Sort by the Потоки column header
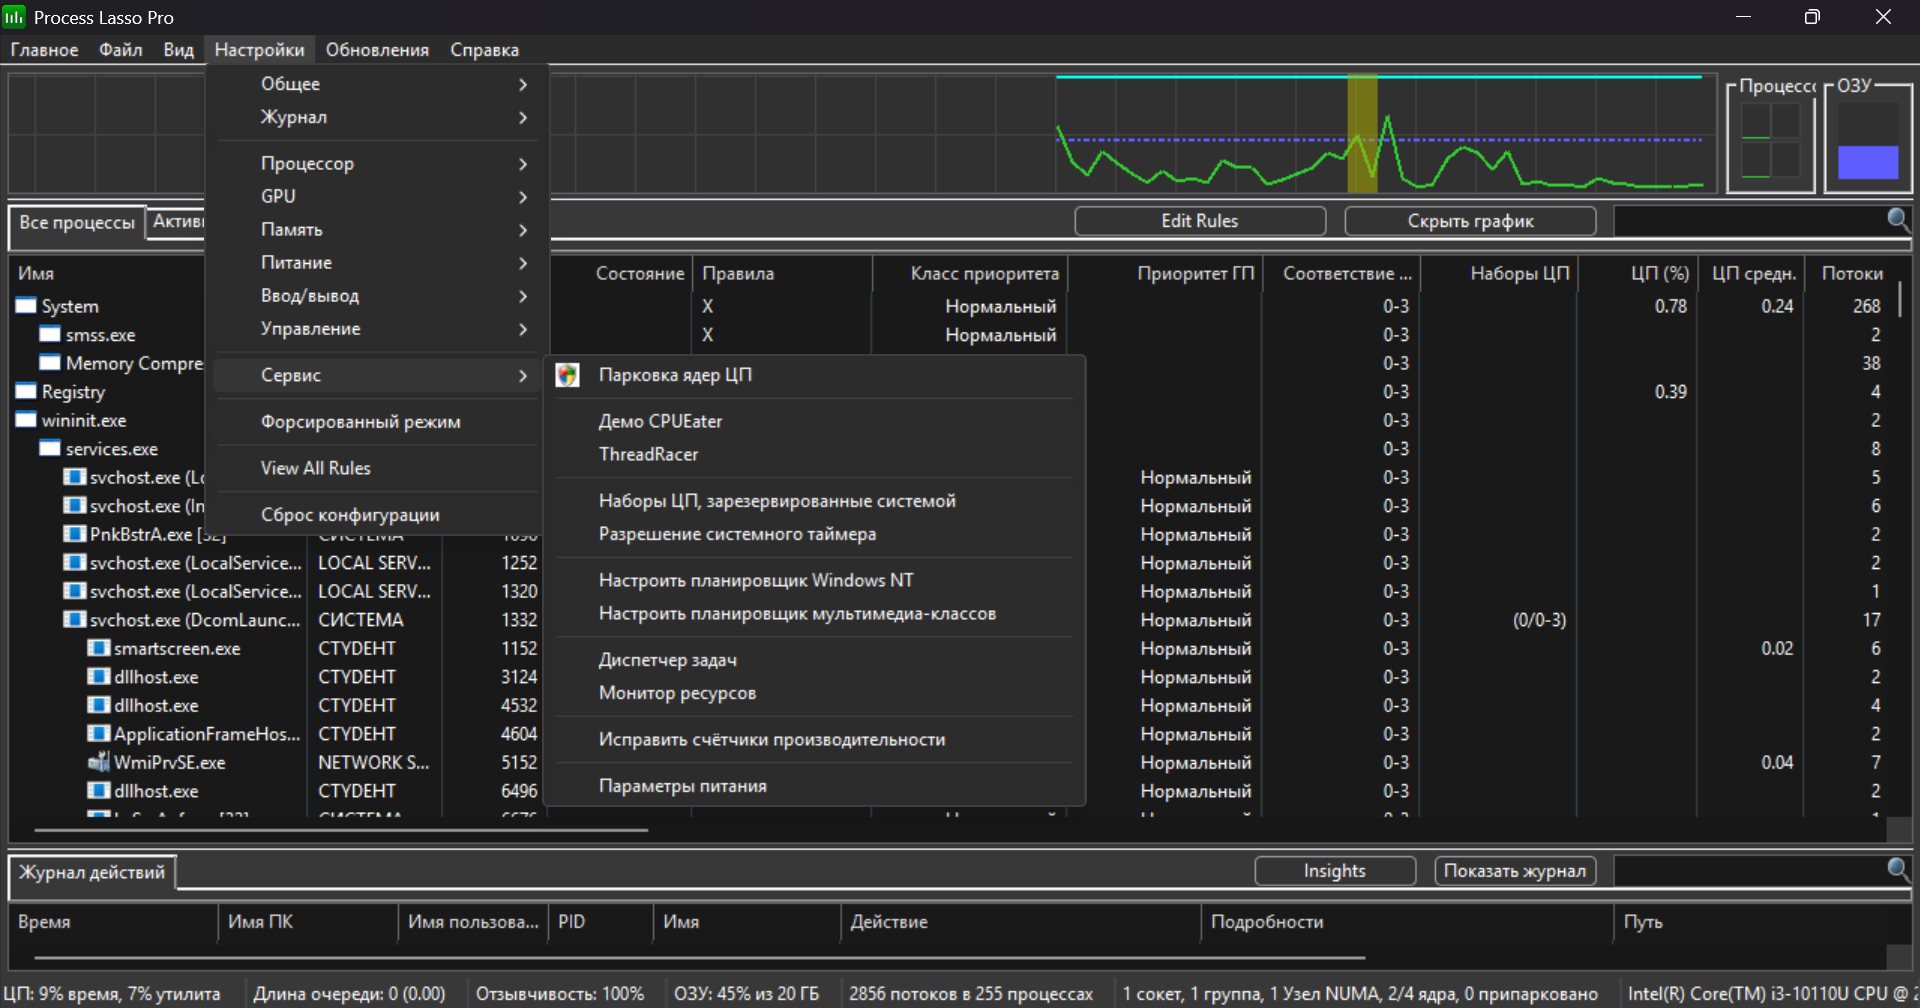The width and height of the screenshot is (1920, 1008). [1851, 273]
